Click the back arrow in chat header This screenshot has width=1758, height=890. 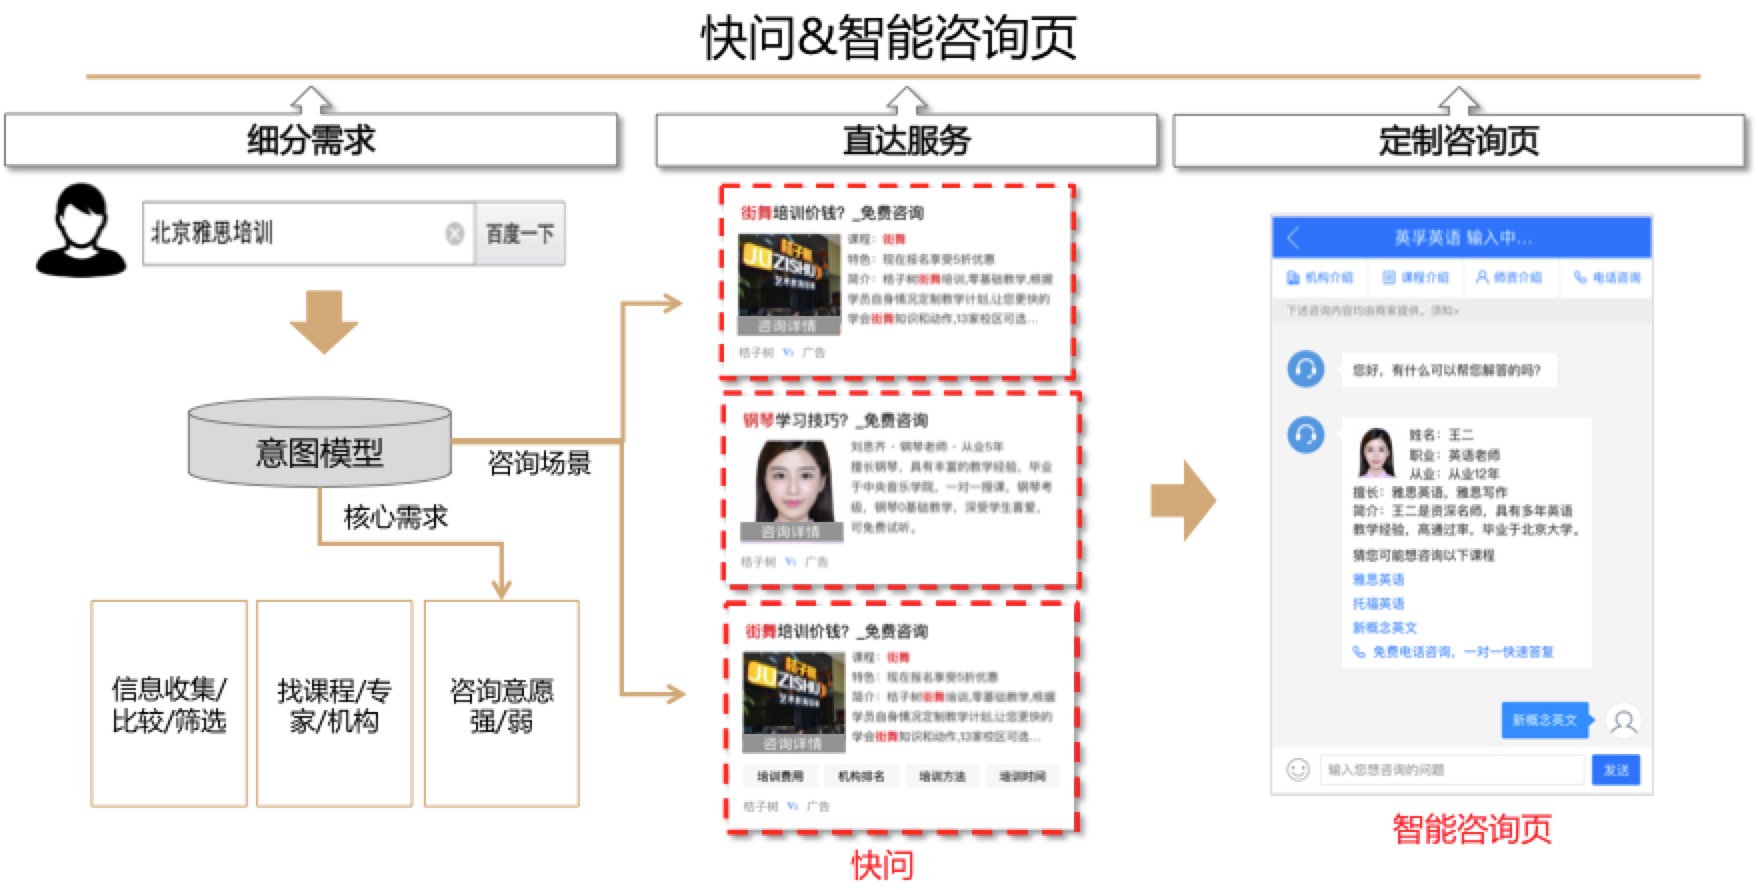[1293, 238]
